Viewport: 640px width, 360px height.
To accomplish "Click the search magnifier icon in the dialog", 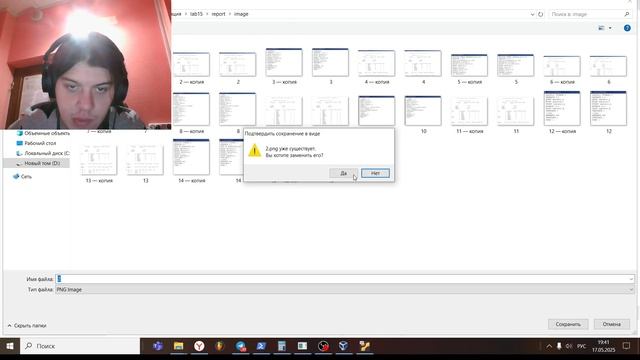I will pos(627,14).
